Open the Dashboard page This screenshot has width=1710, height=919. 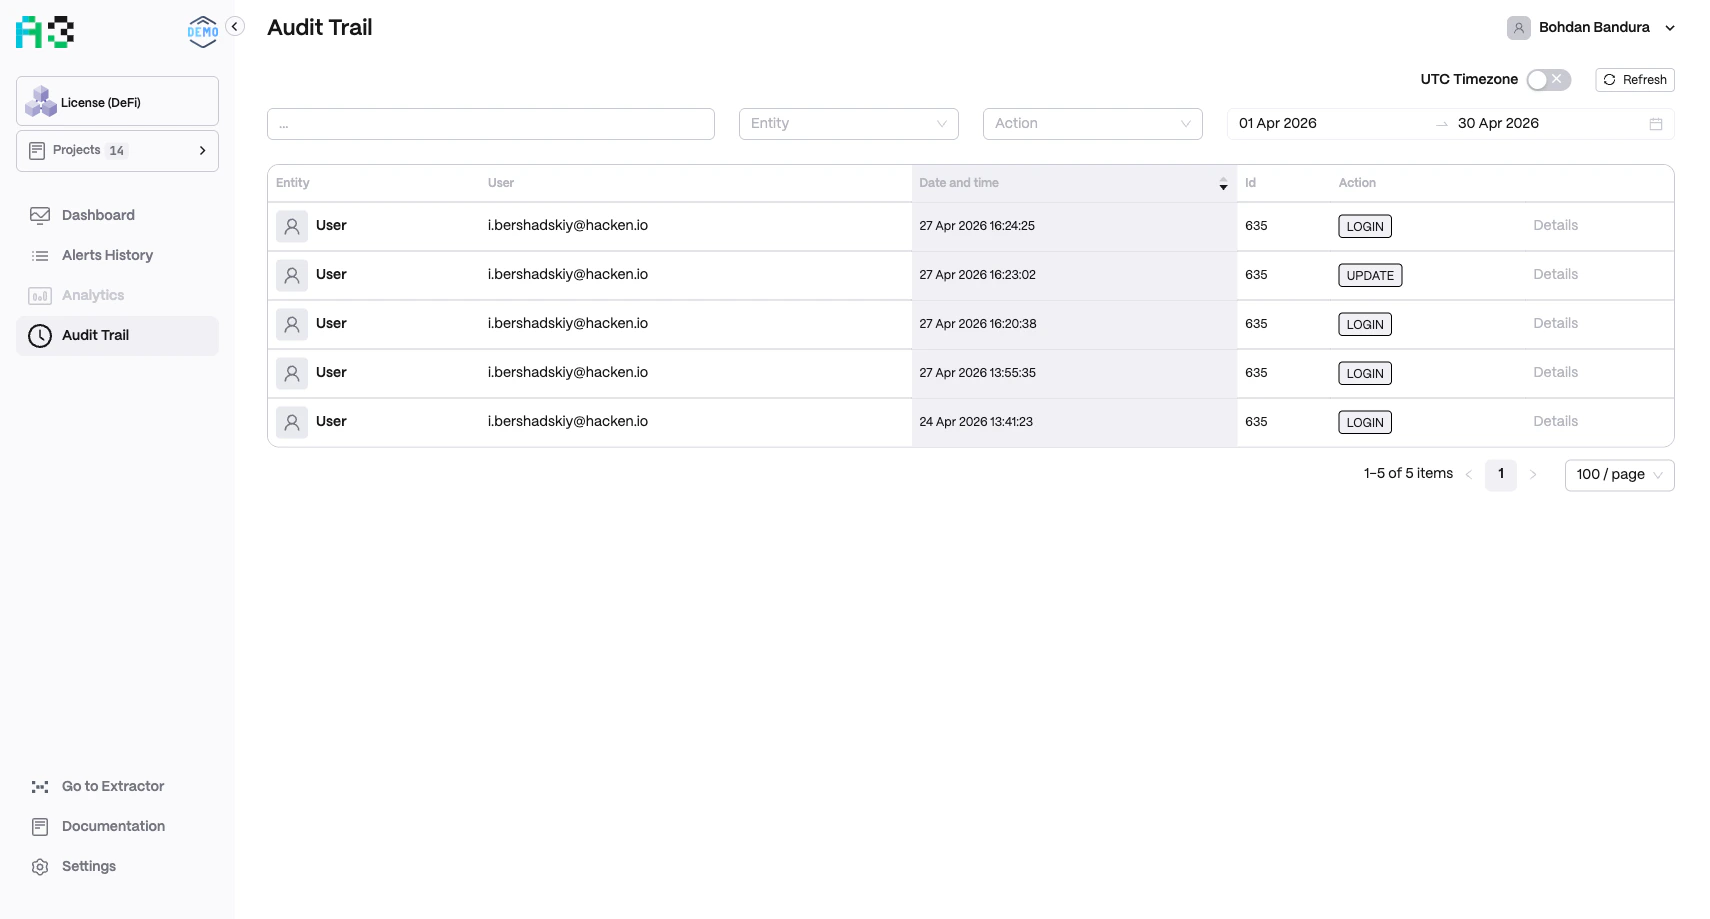pyautogui.click(x=117, y=215)
